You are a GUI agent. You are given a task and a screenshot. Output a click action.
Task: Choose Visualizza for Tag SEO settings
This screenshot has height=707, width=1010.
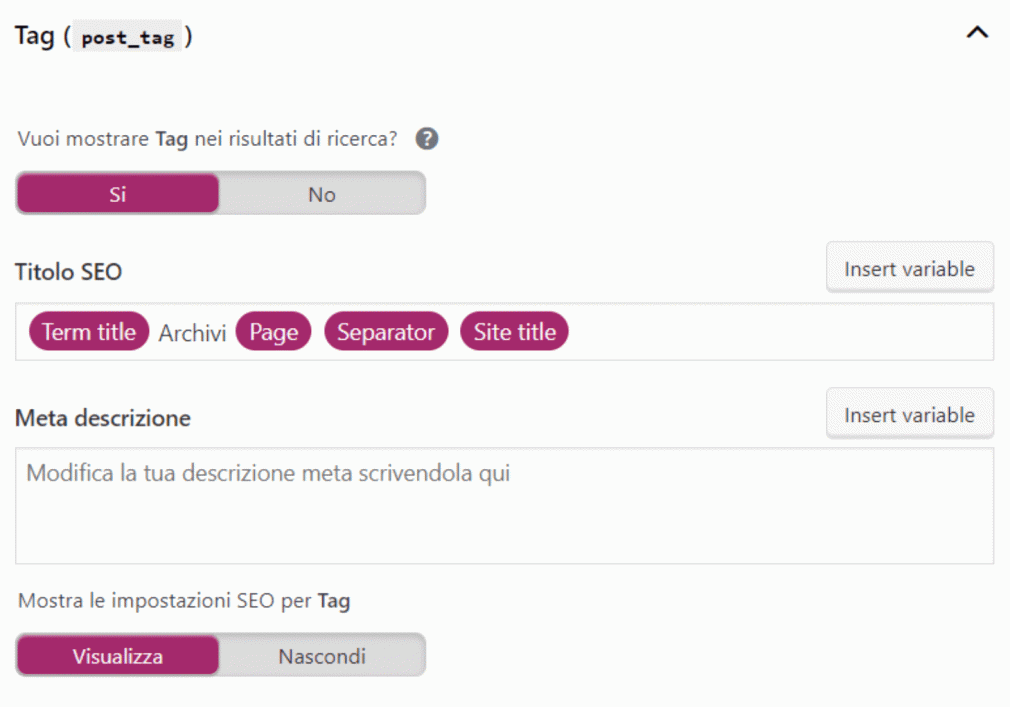coord(118,655)
